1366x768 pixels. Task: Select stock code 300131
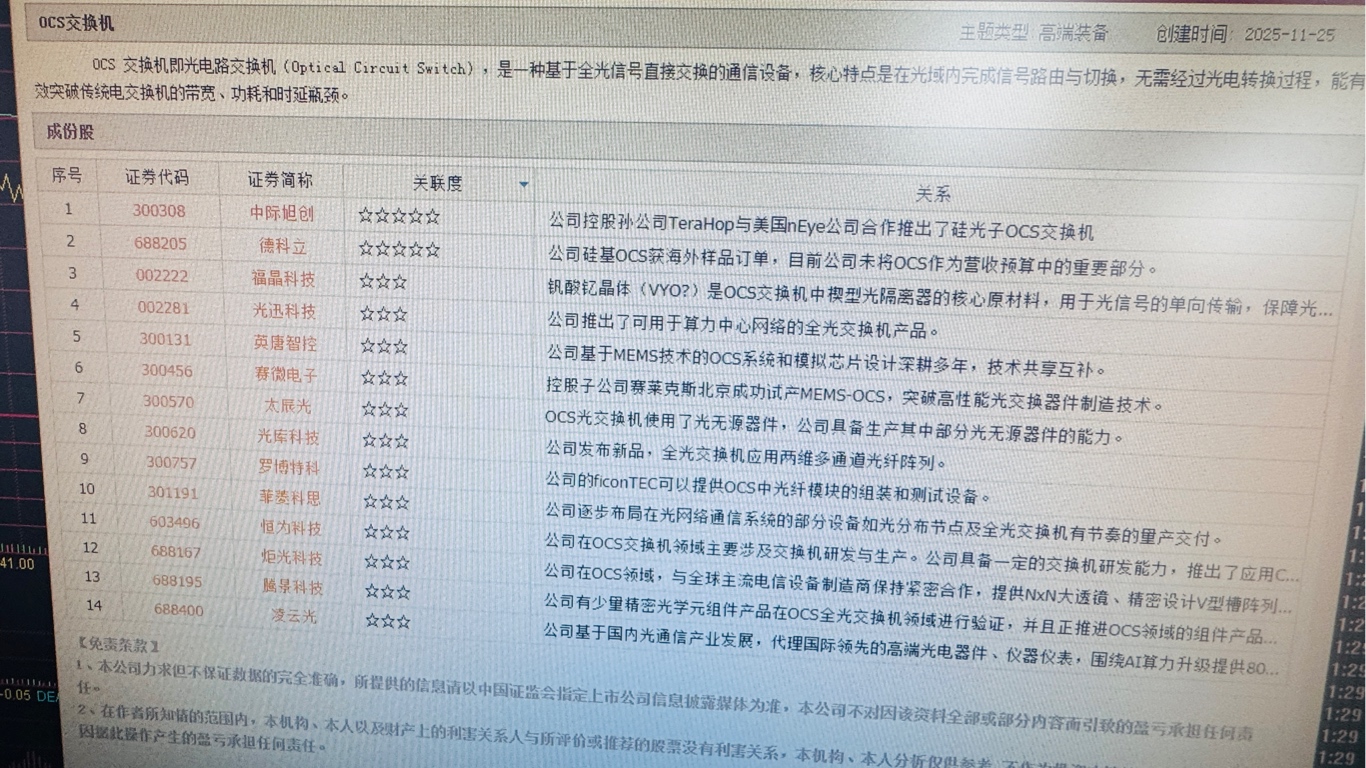(x=165, y=339)
